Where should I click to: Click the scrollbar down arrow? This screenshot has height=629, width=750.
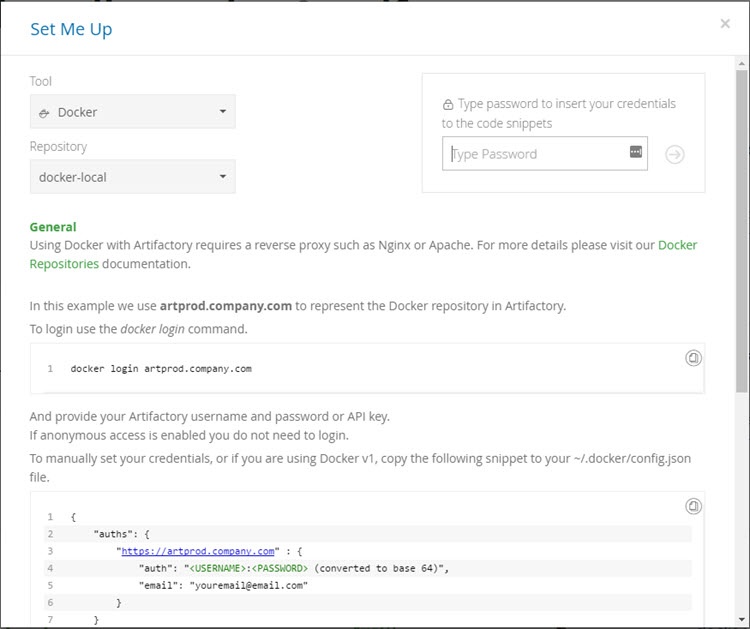pos(741,621)
